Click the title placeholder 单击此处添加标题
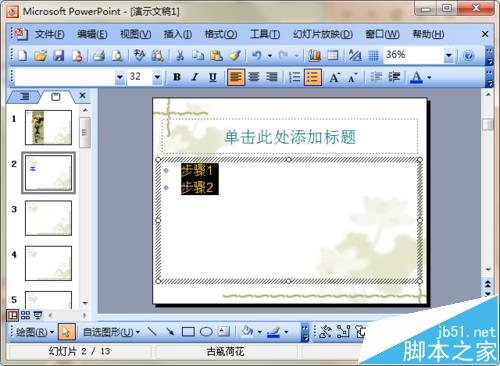The width and height of the screenshot is (500, 366). [290, 137]
